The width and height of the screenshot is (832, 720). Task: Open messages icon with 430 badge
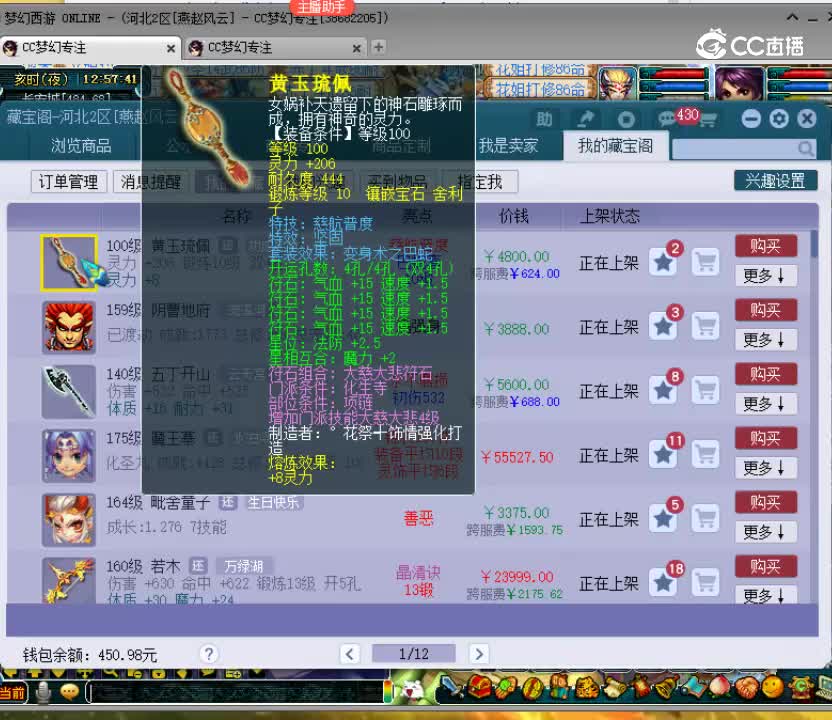(x=667, y=119)
